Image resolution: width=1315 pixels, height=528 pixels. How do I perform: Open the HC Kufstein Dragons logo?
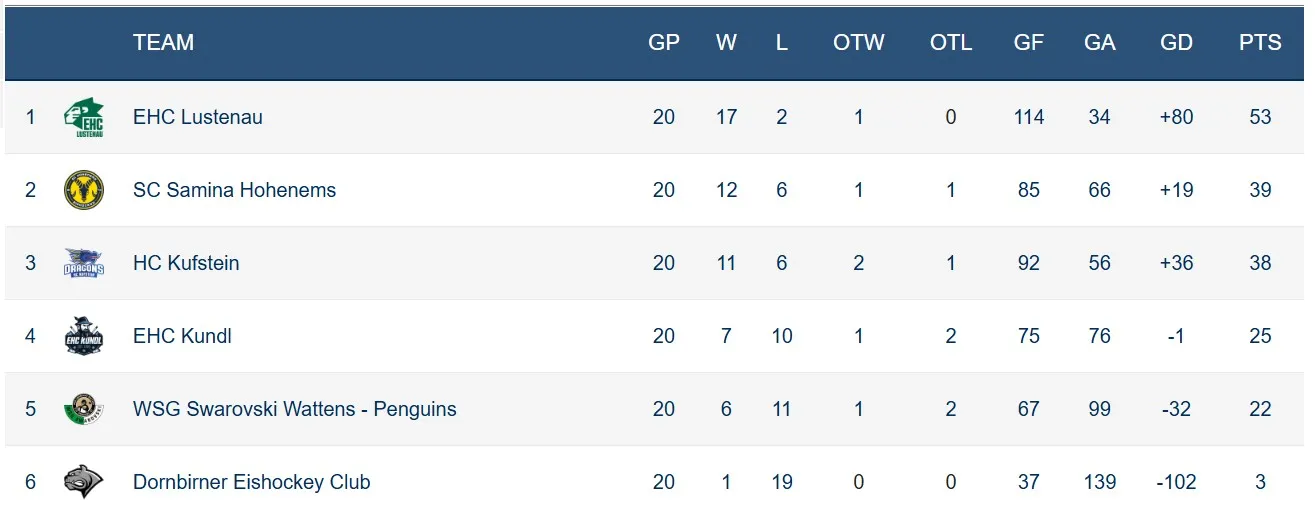pos(84,263)
